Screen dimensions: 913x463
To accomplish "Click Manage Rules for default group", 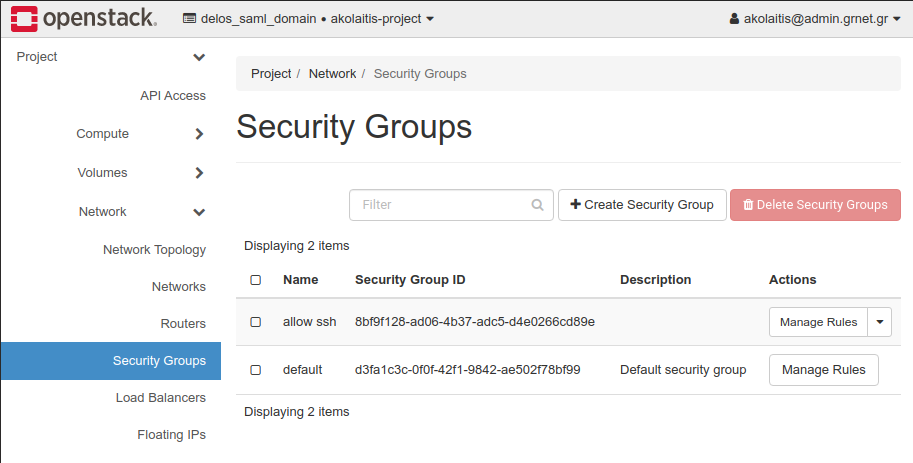I will pyautogui.click(x=823, y=370).
